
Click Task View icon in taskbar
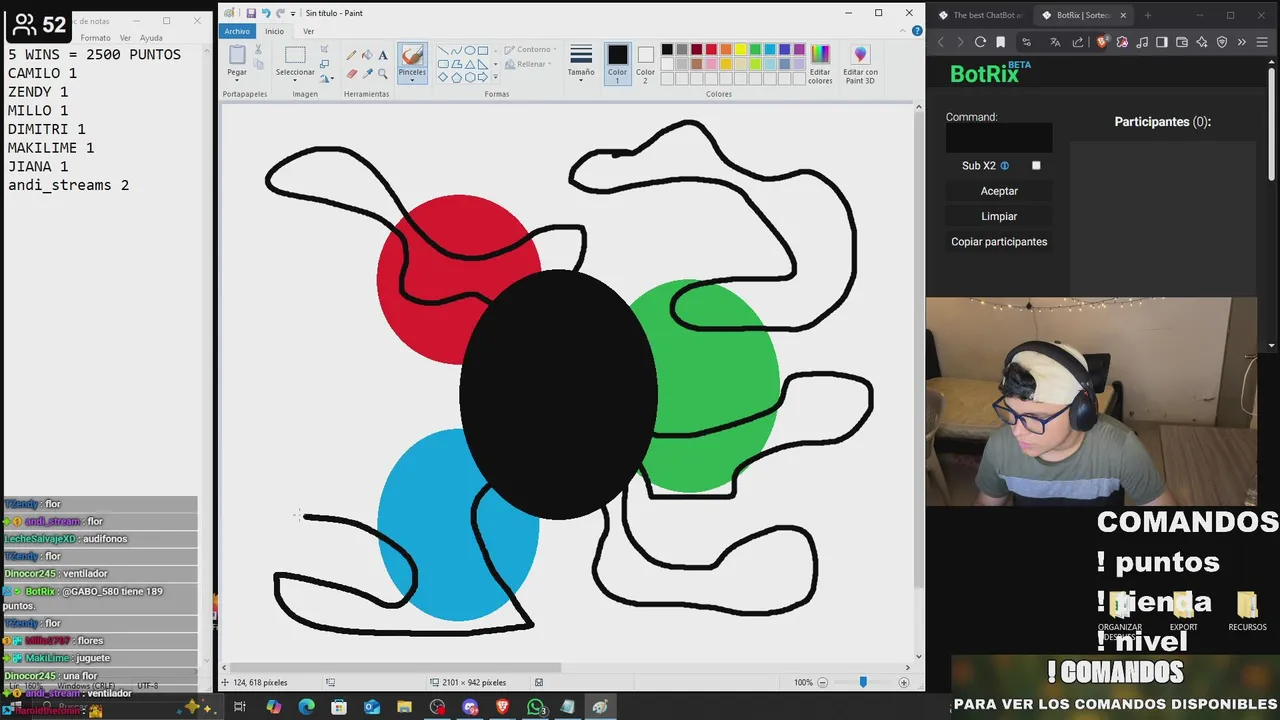coord(240,707)
